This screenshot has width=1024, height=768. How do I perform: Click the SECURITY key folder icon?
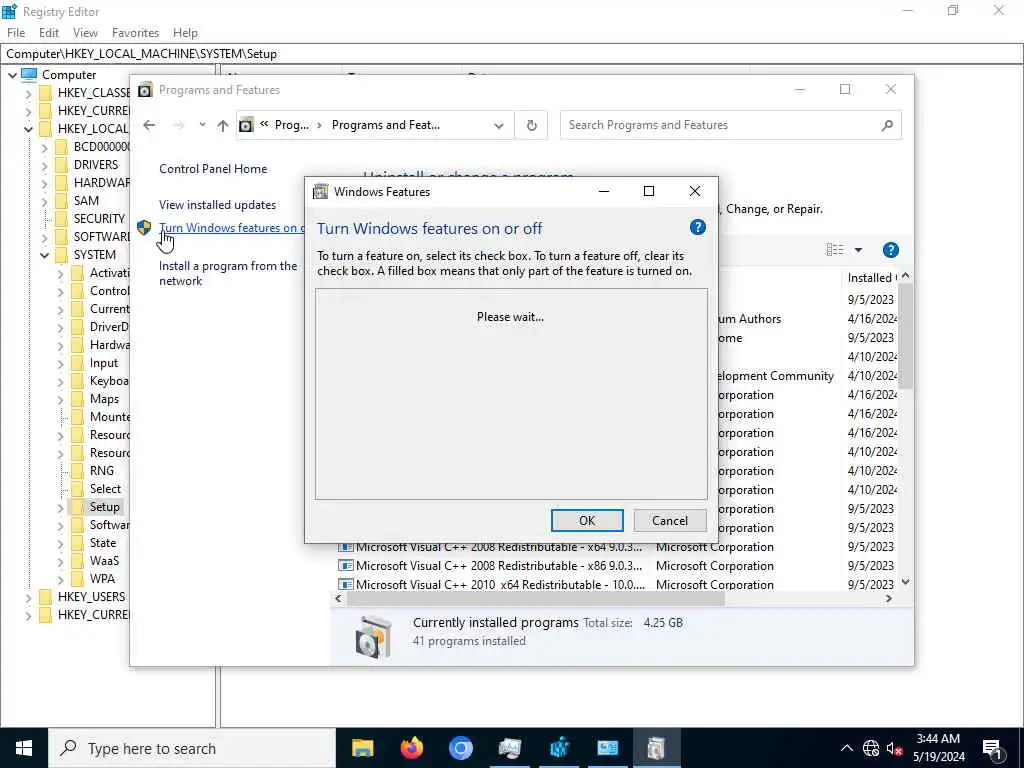(61, 219)
